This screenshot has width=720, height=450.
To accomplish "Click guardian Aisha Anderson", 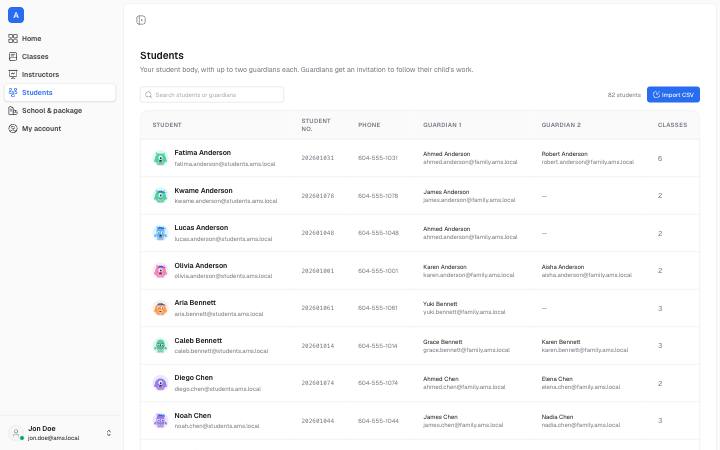I will coord(562,267).
